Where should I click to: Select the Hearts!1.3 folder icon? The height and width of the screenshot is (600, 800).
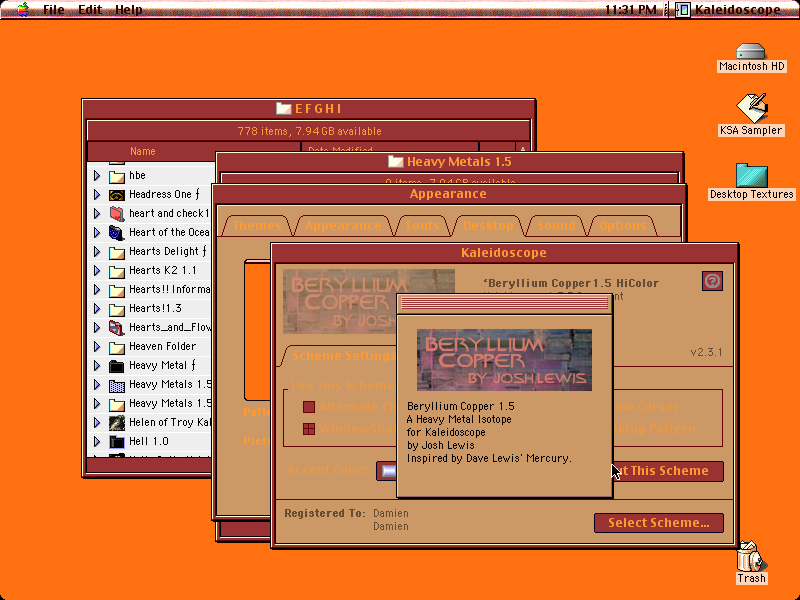tap(117, 309)
